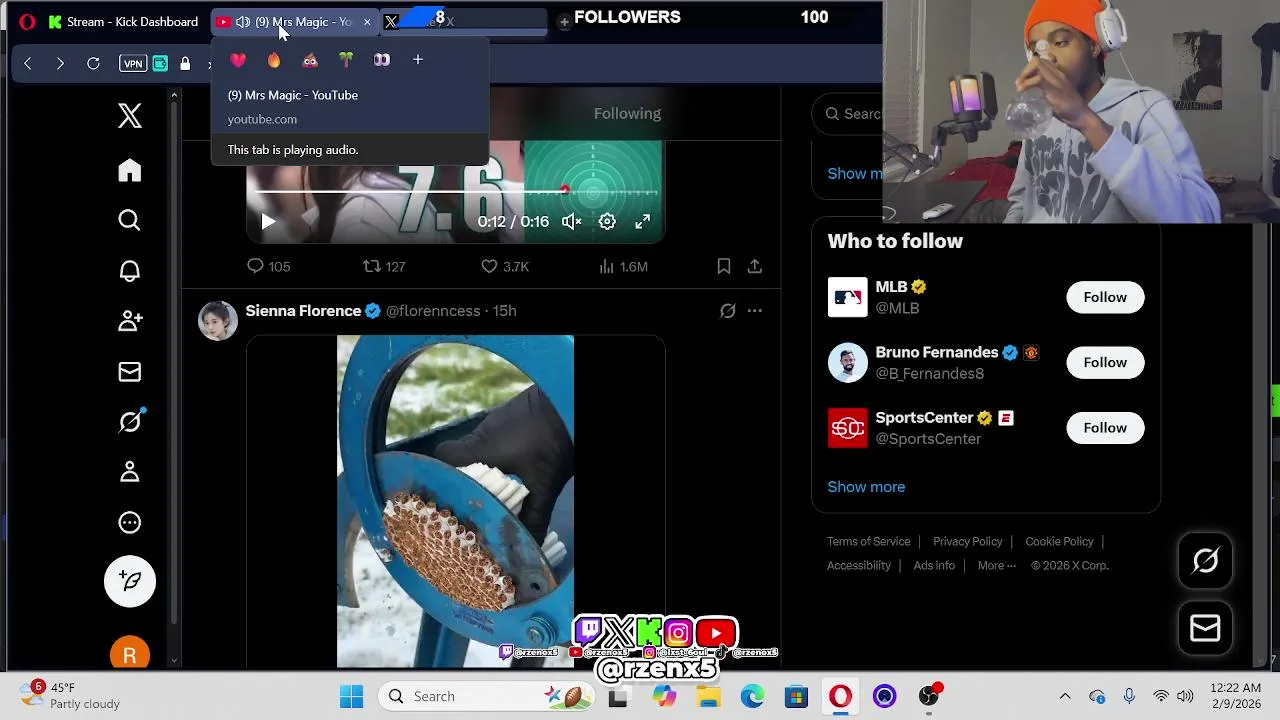Open File Explorer from taskbar
Viewport: 1280px width, 720px height.
708,696
